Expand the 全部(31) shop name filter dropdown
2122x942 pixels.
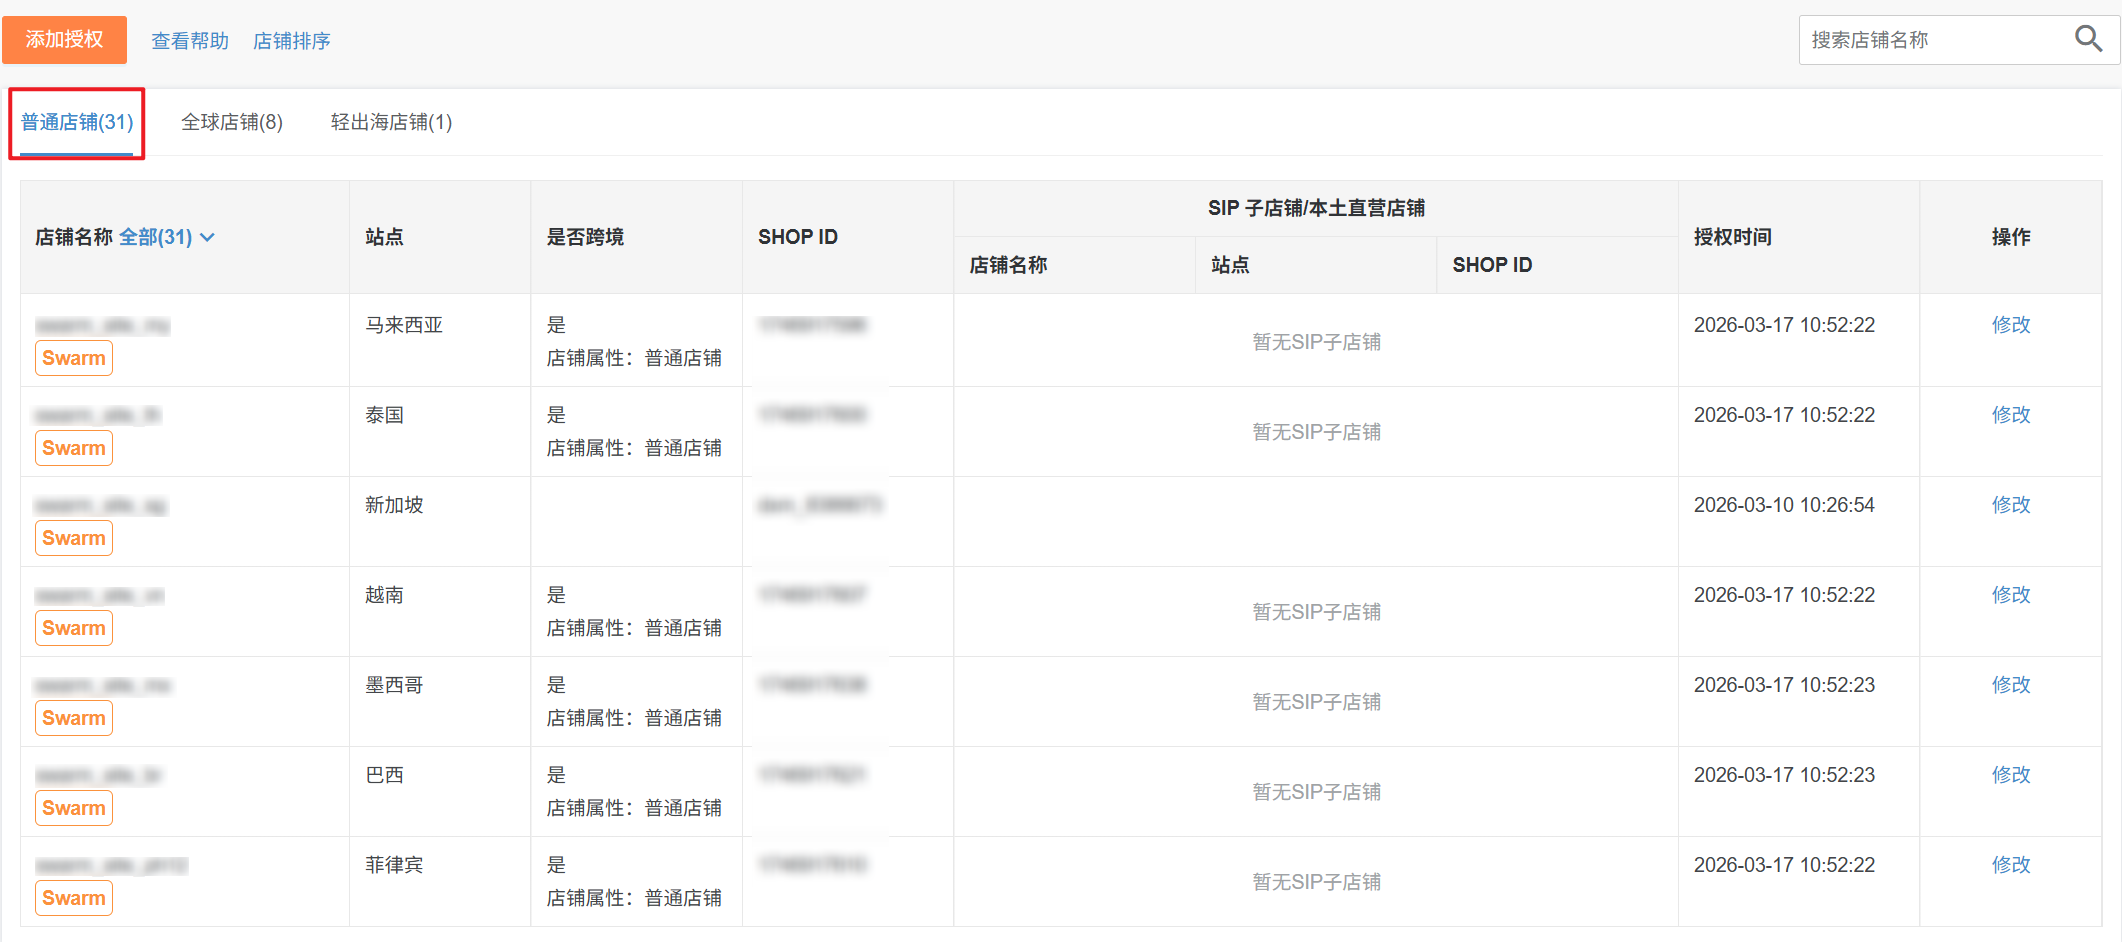pyautogui.click(x=167, y=237)
